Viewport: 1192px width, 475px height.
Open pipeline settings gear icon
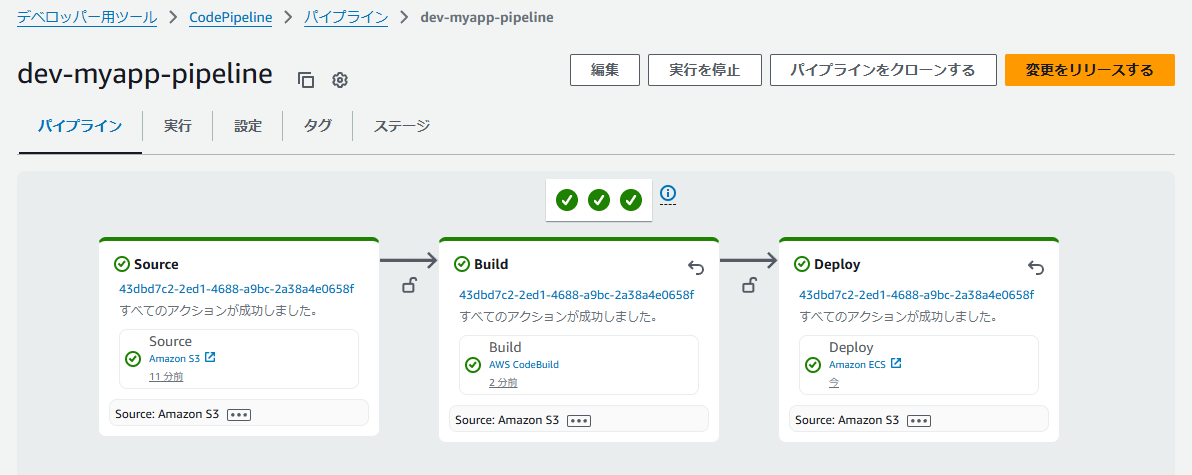coord(340,80)
